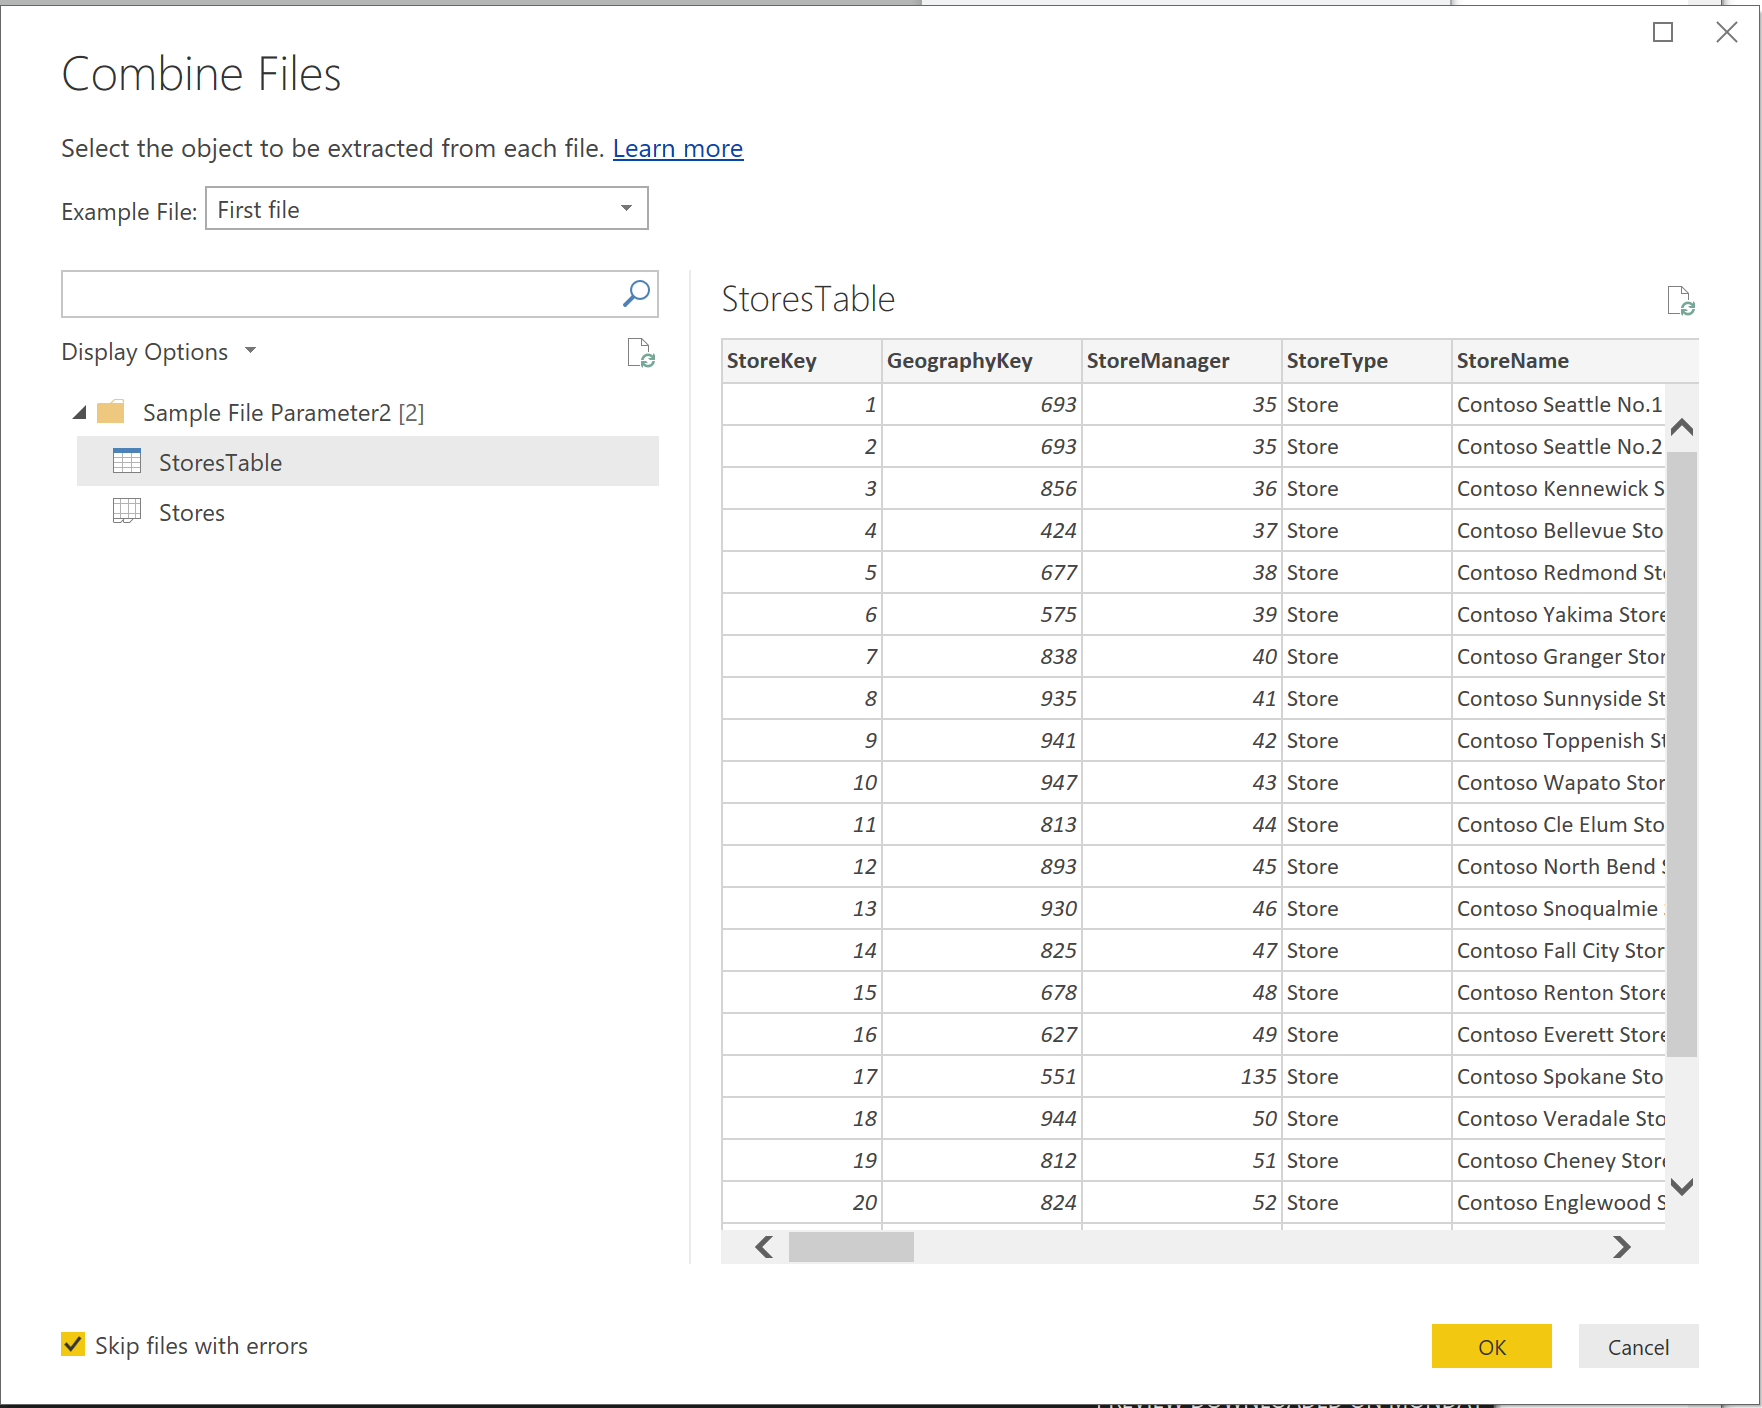Click the preview scroll up arrow
The height and width of the screenshot is (1408, 1762).
tap(1682, 427)
